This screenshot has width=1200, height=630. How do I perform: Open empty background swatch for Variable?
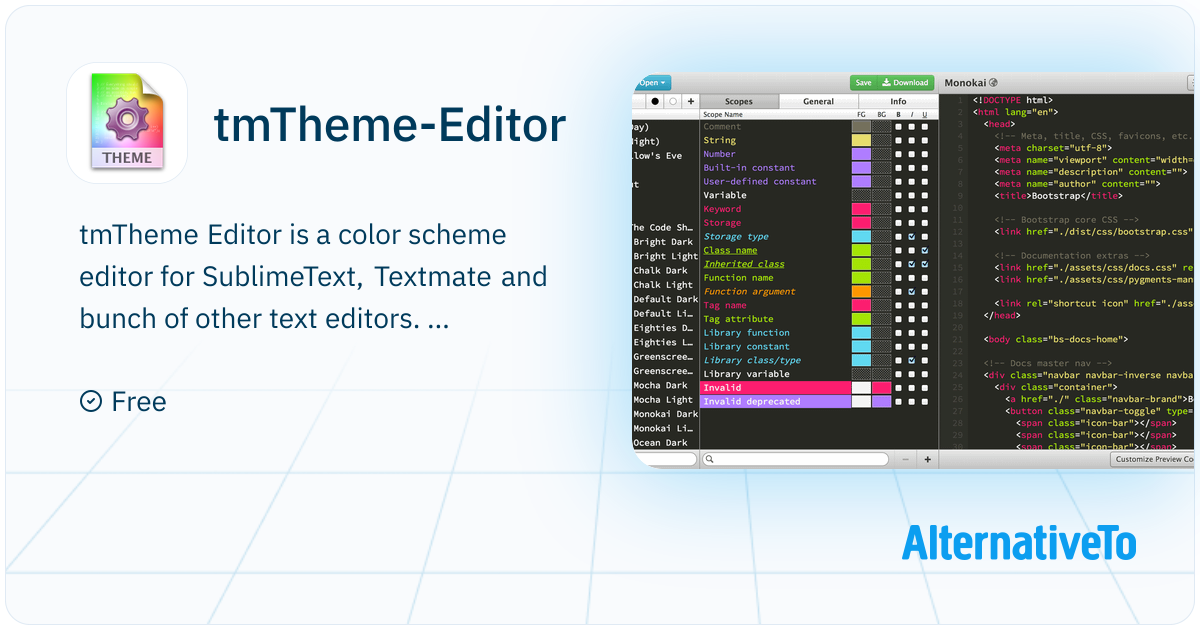[881, 195]
